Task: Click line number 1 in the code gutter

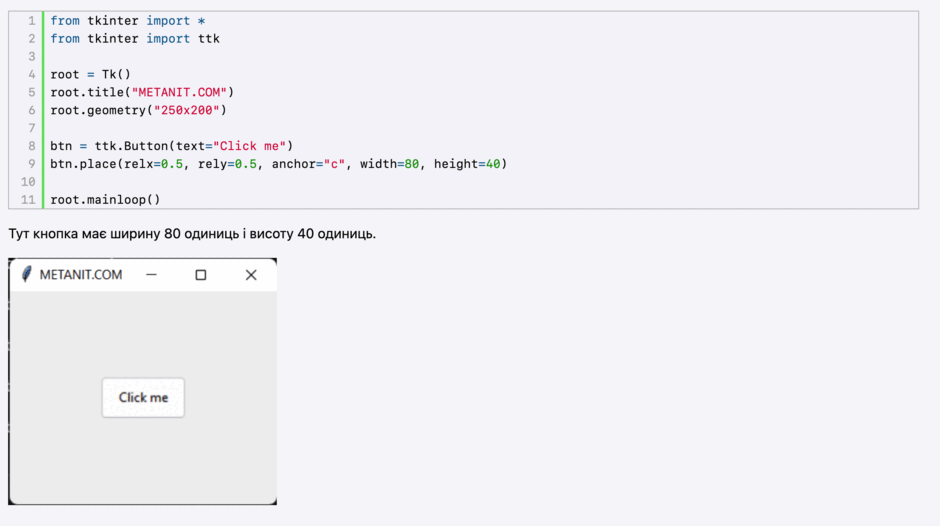Action: [x=32, y=21]
